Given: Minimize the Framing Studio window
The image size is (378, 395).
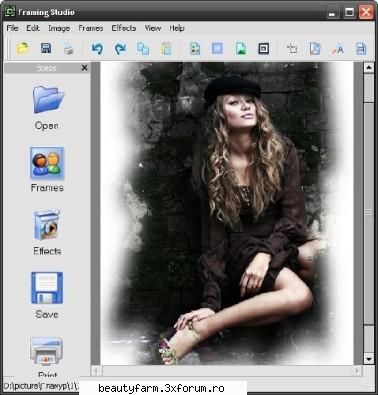Looking at the screenshot, I should click(332, 13).
